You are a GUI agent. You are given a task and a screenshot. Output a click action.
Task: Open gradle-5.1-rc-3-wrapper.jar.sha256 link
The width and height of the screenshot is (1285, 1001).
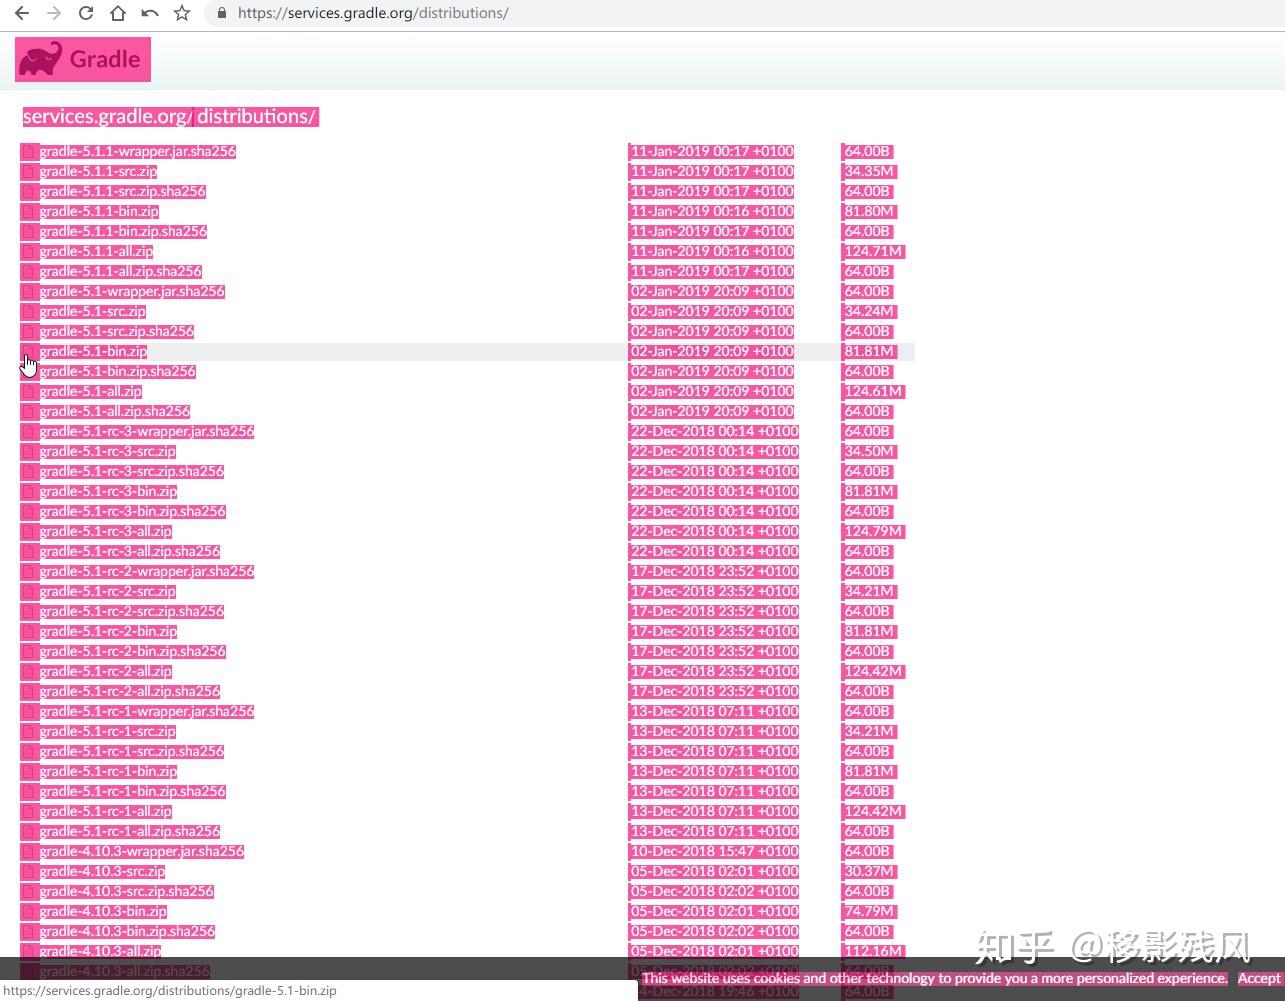[x=147, y=432]
